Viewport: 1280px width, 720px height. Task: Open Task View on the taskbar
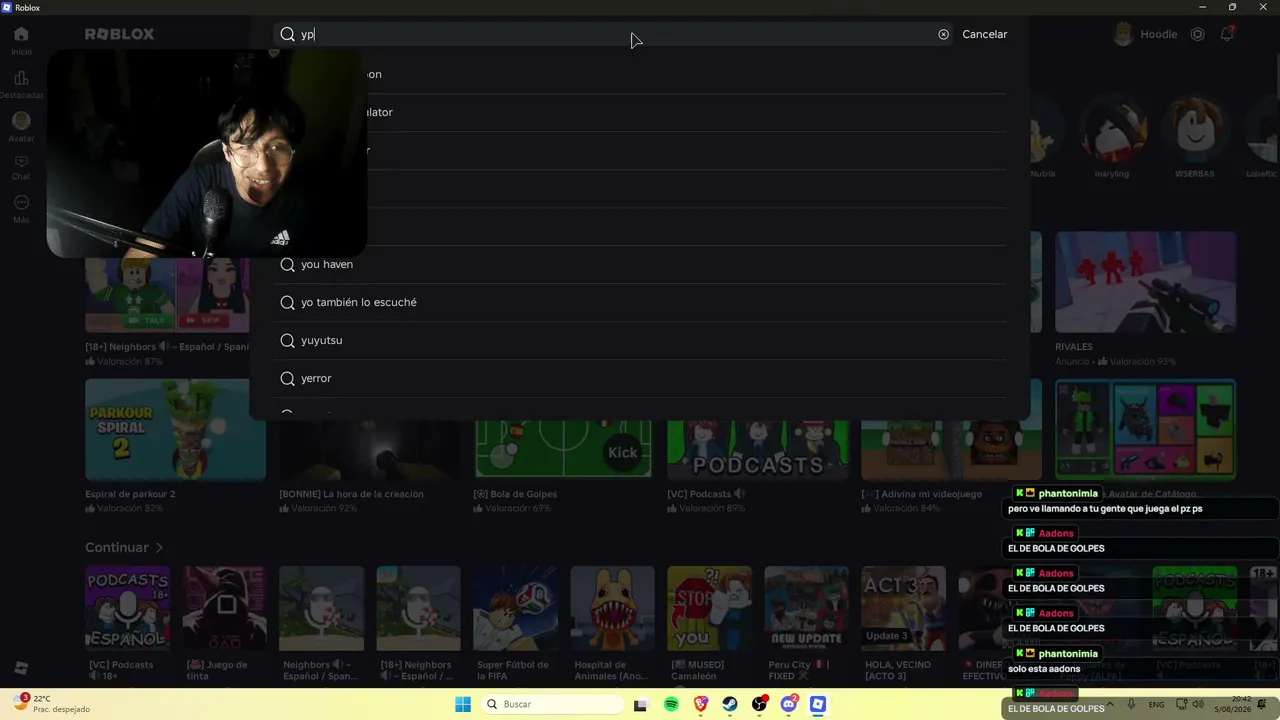point(641,704)
